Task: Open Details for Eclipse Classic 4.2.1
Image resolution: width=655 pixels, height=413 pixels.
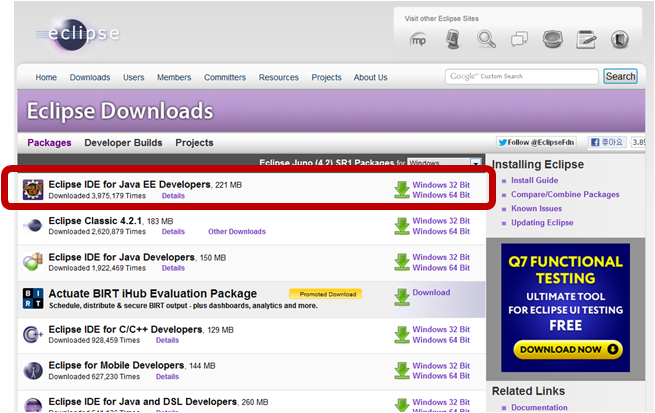Action: [x=173, y=232]
